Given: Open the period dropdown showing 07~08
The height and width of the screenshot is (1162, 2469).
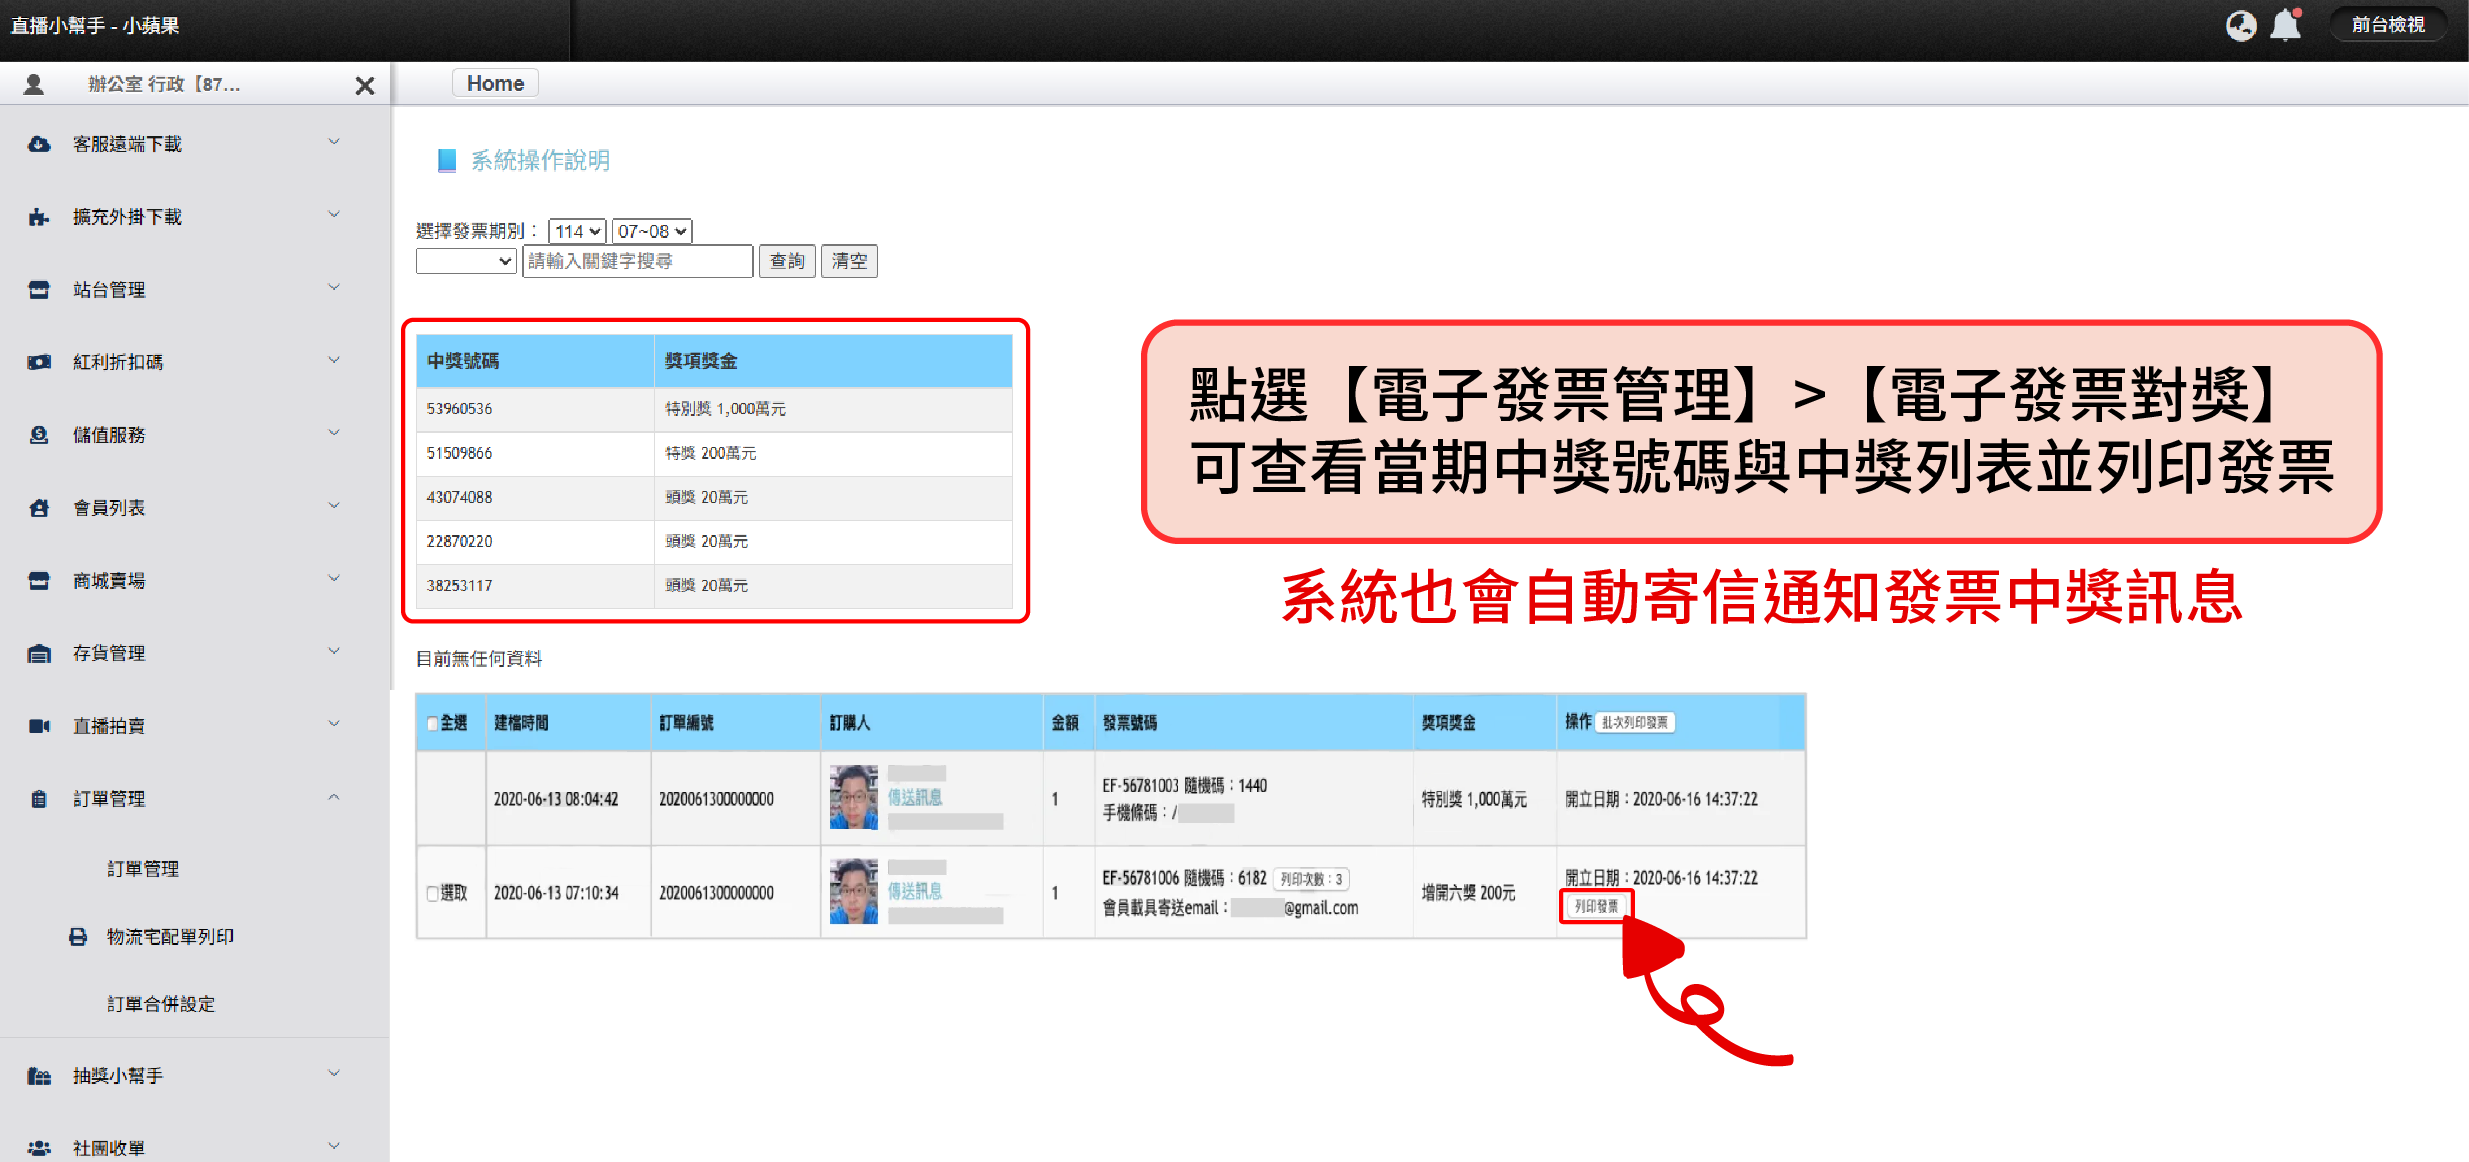Looking at the screenshot, I should pos(651,232).
